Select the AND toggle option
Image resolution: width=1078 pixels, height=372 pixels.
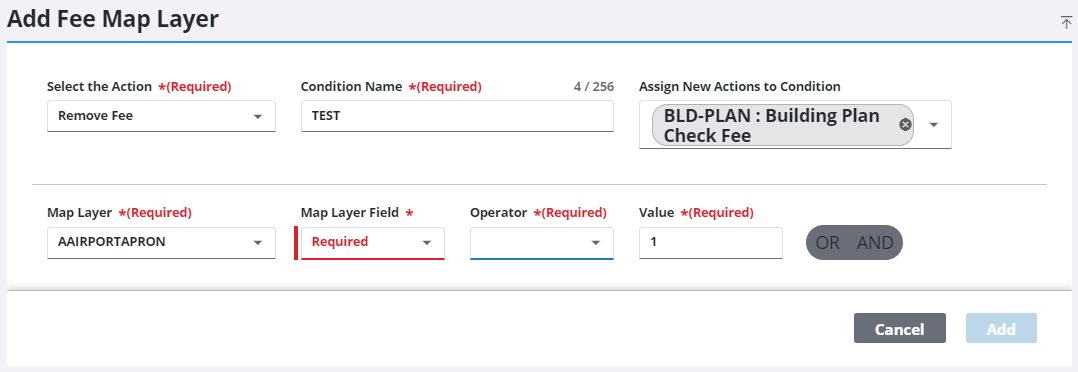coord(875,243)
